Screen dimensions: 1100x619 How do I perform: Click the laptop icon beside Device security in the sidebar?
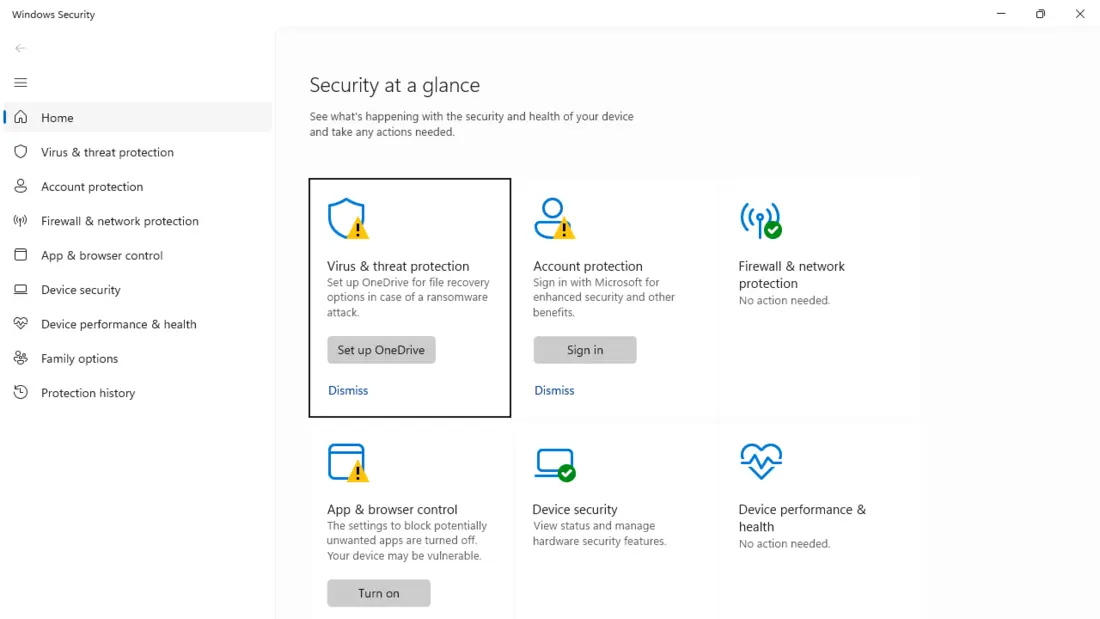tap(20, 289)
